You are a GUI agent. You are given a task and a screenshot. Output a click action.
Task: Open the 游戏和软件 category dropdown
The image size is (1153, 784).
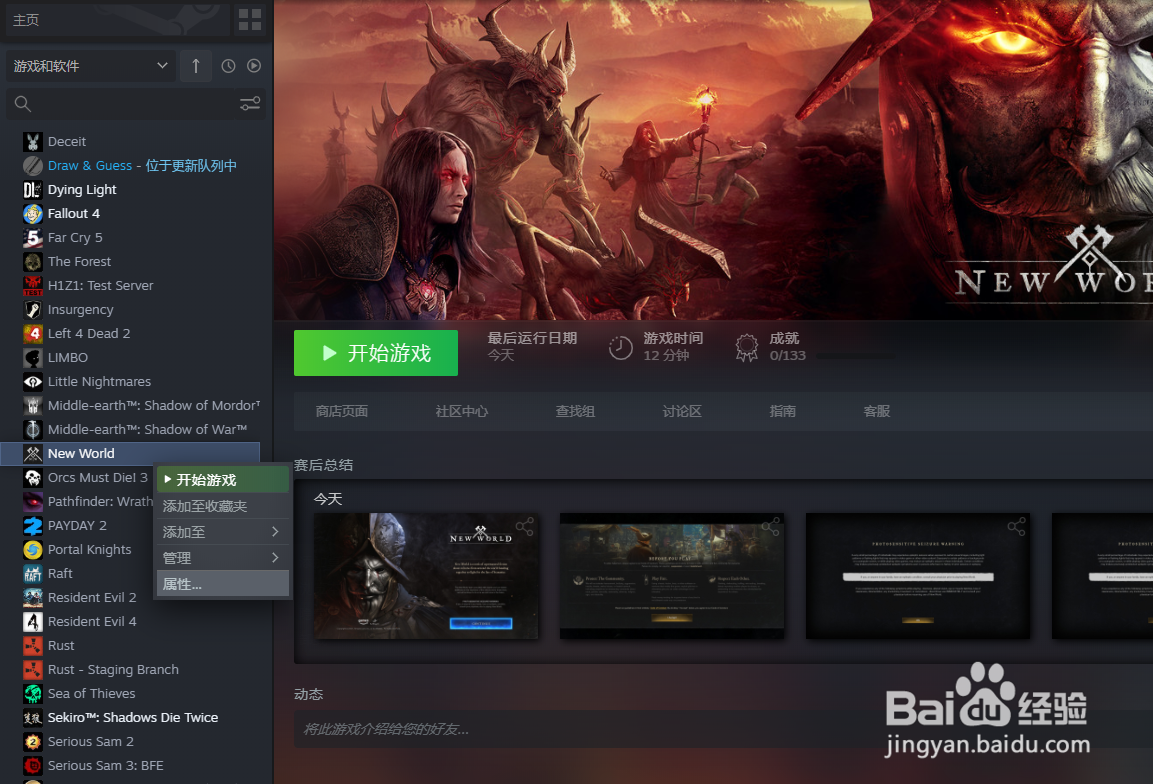pyautogui.click(x=90, y=66)
